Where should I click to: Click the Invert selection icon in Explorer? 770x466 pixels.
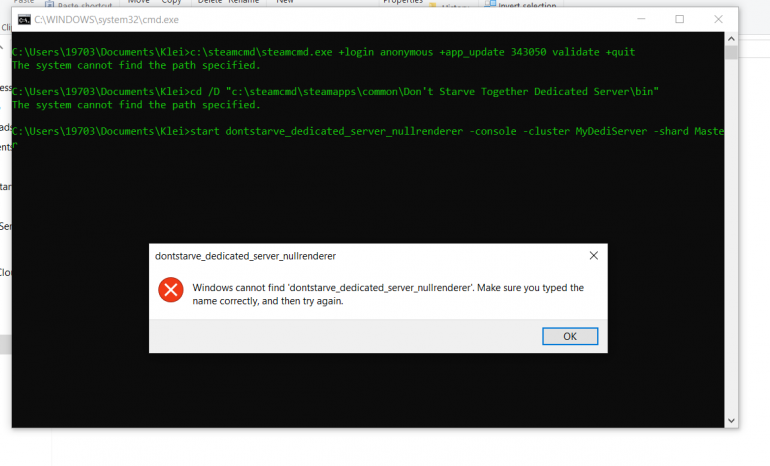point(490,4)
